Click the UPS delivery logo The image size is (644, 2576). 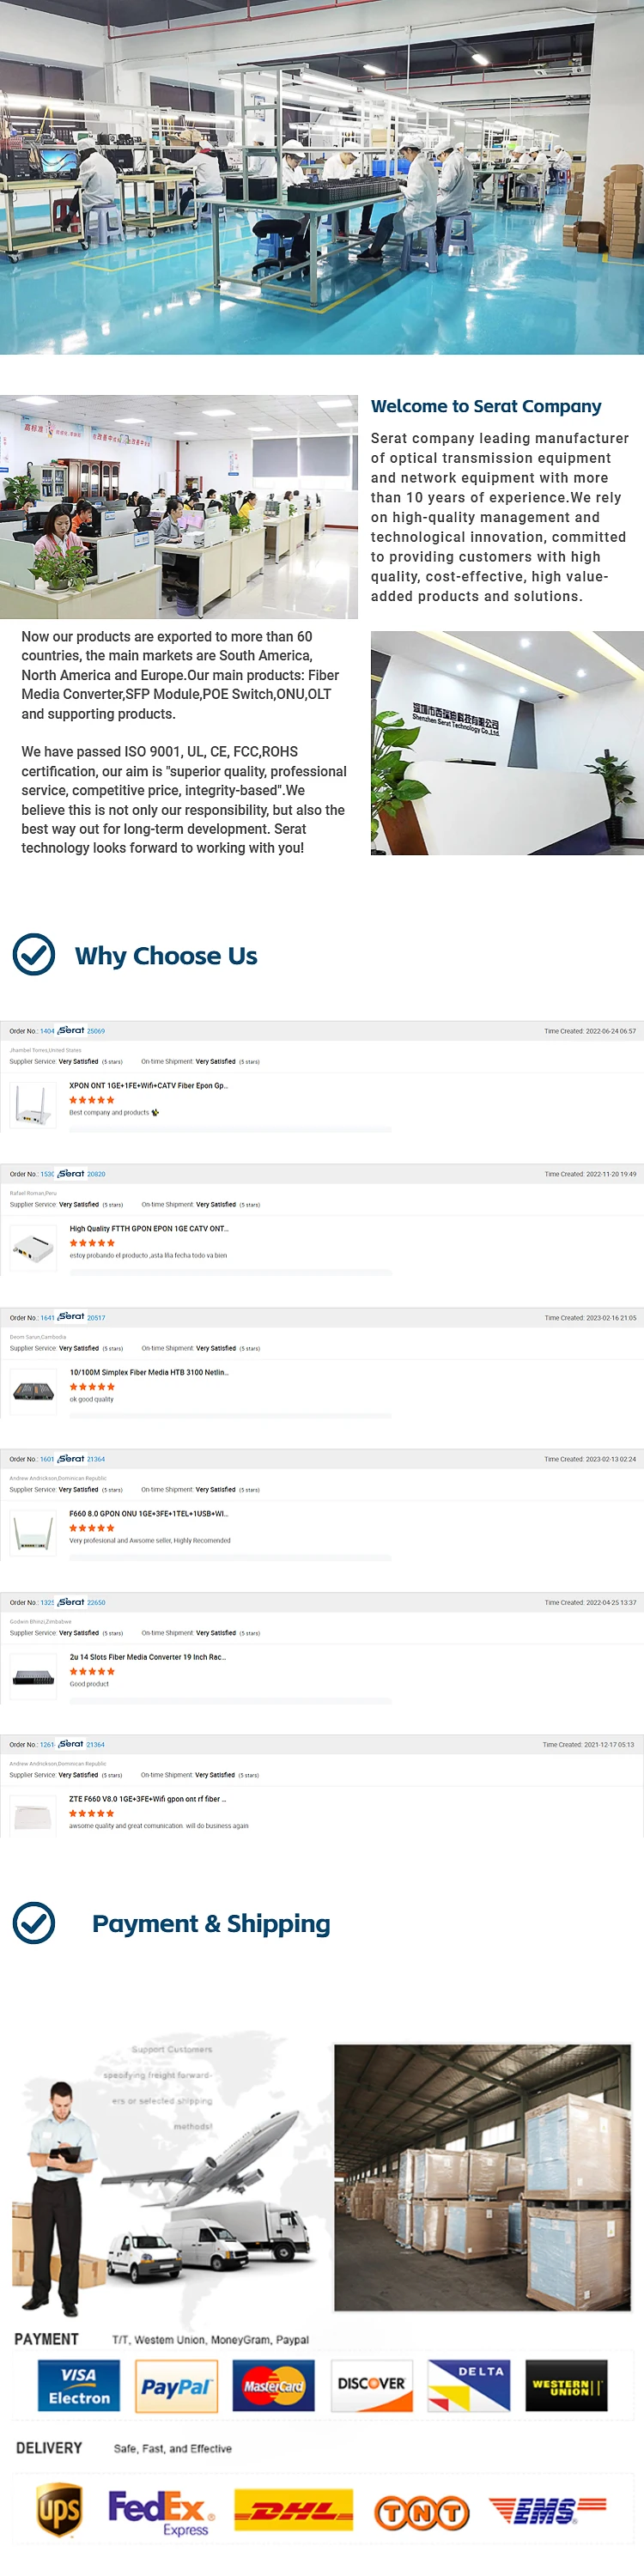point(59,2508)
